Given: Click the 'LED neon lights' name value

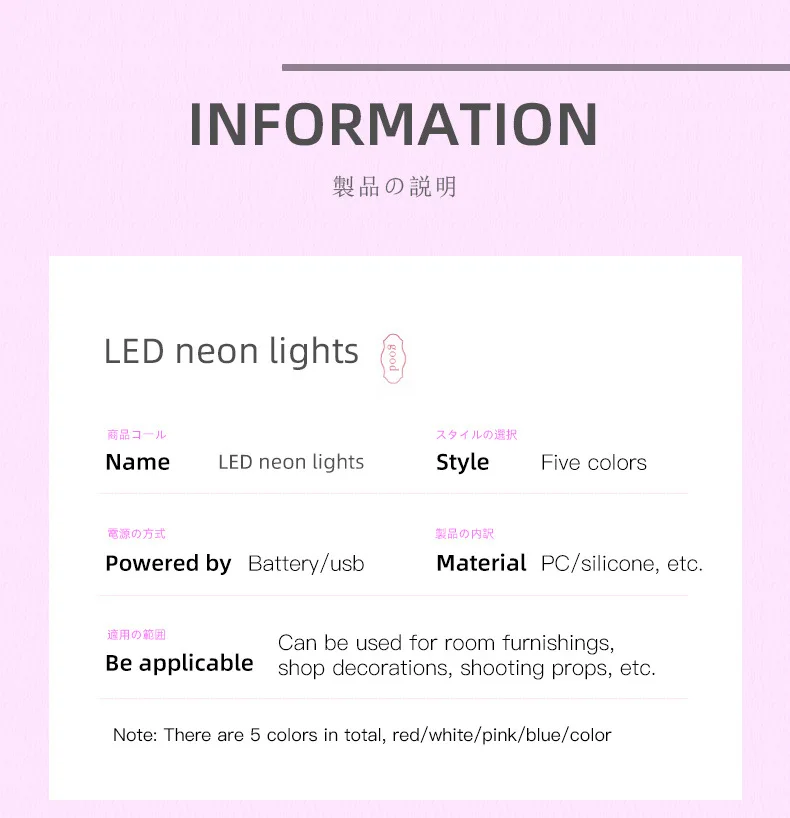Looking at the screenshot, I should pyautogui.click(x=291, y=462).
